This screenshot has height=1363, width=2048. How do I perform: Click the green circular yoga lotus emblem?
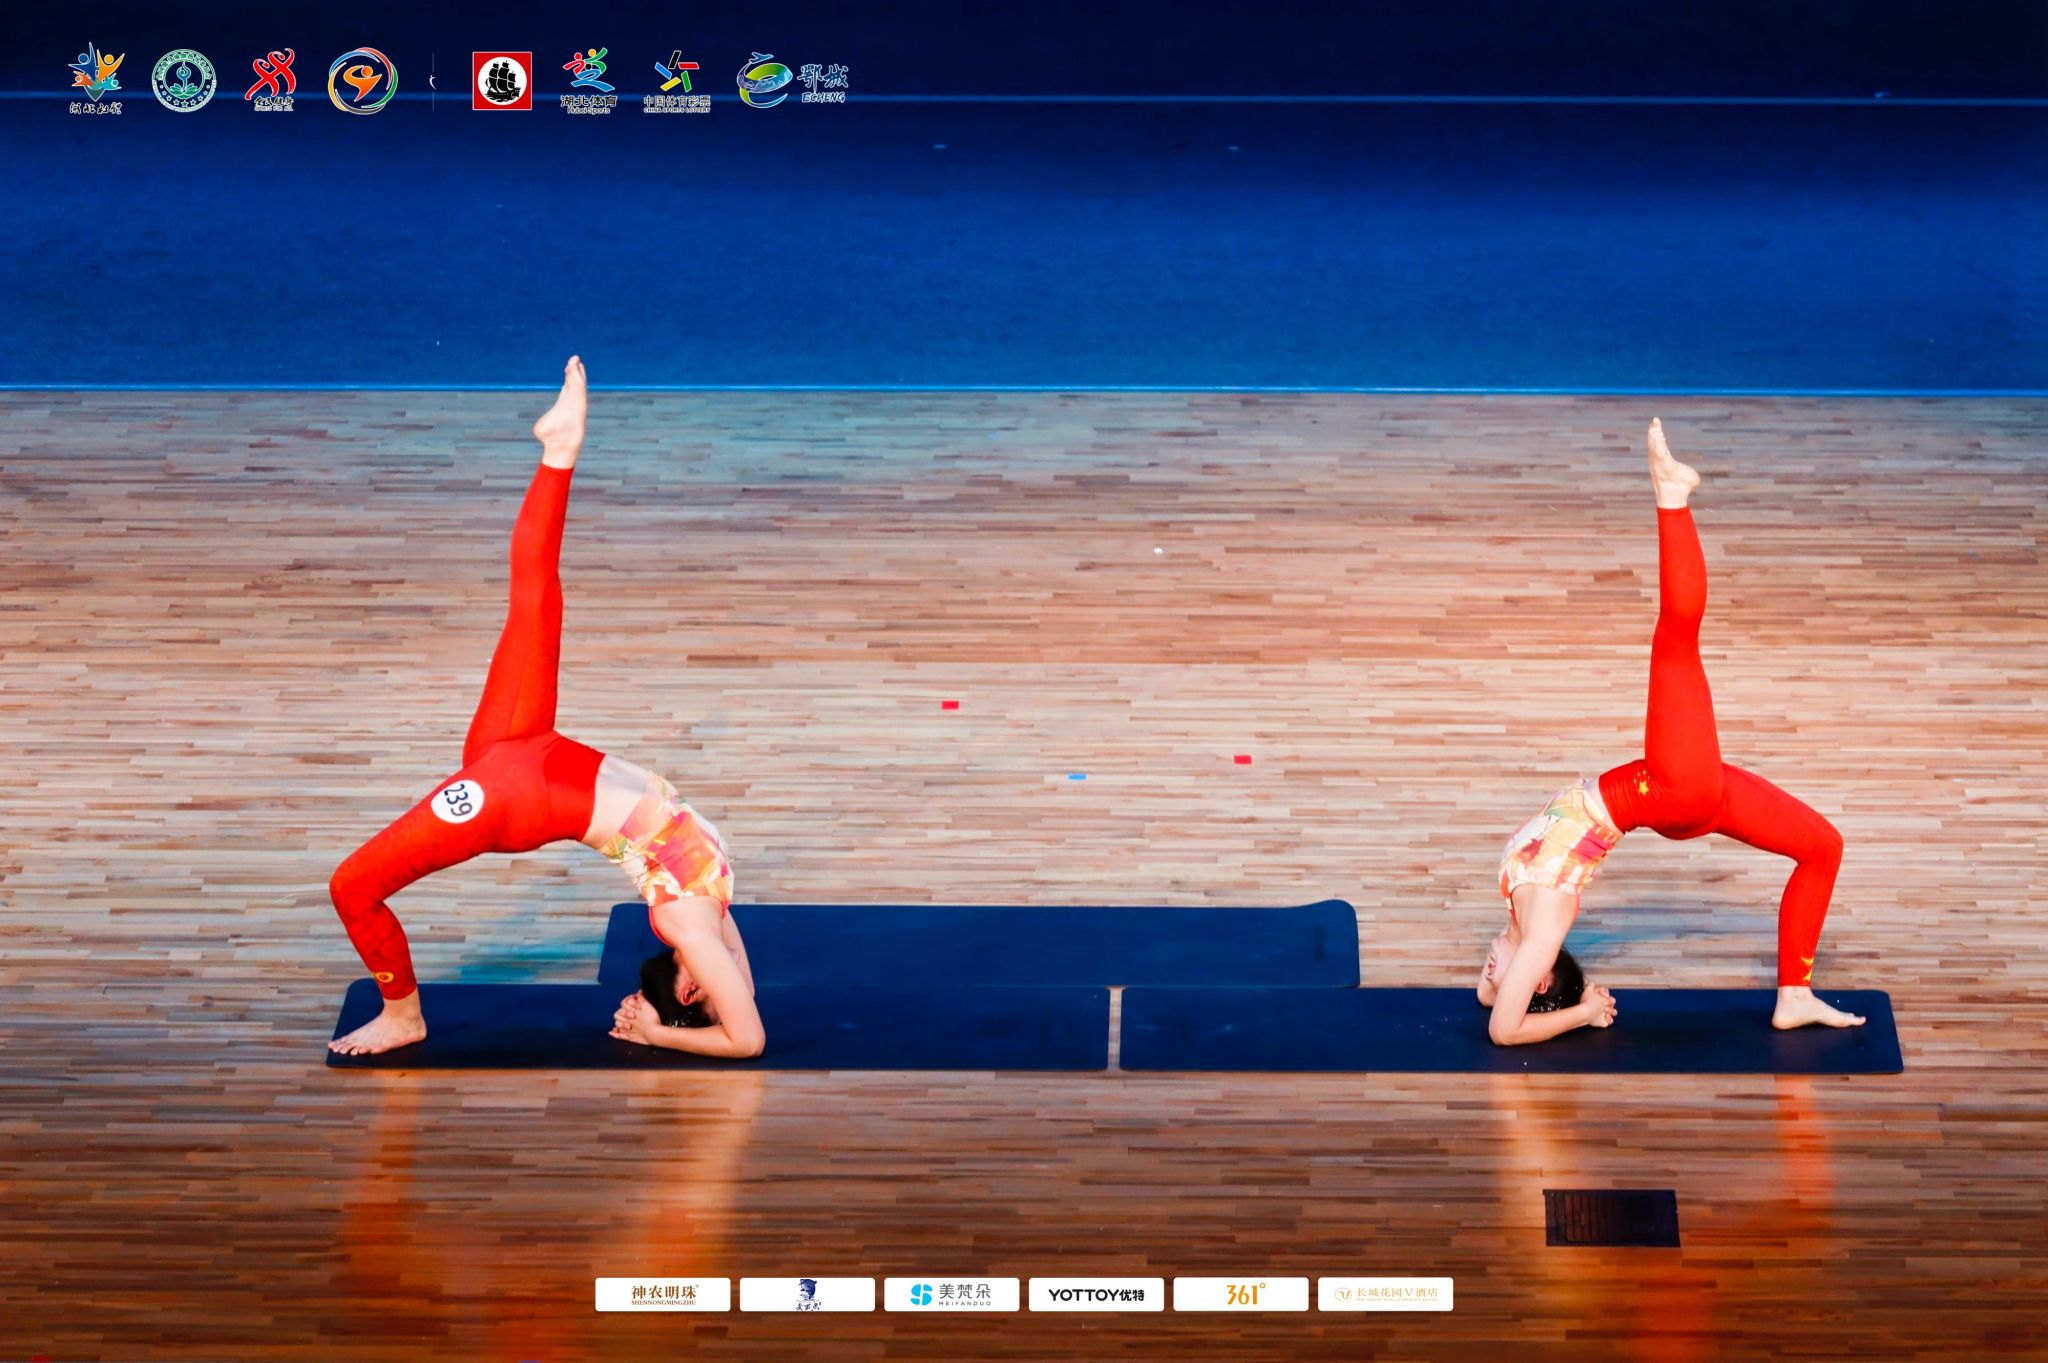184,80
